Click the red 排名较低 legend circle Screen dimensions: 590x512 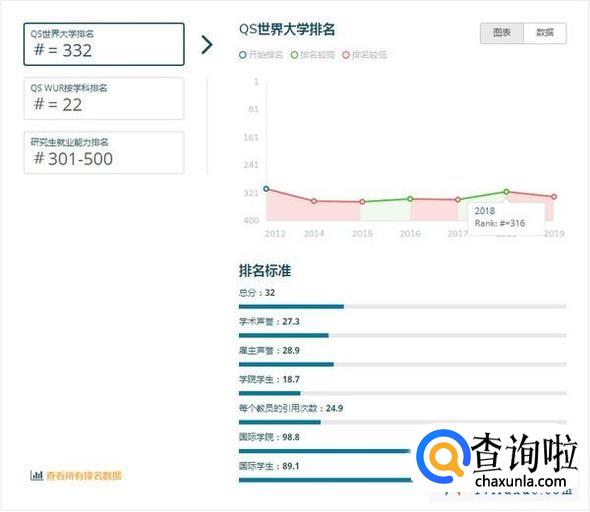[x=346, y=55]
